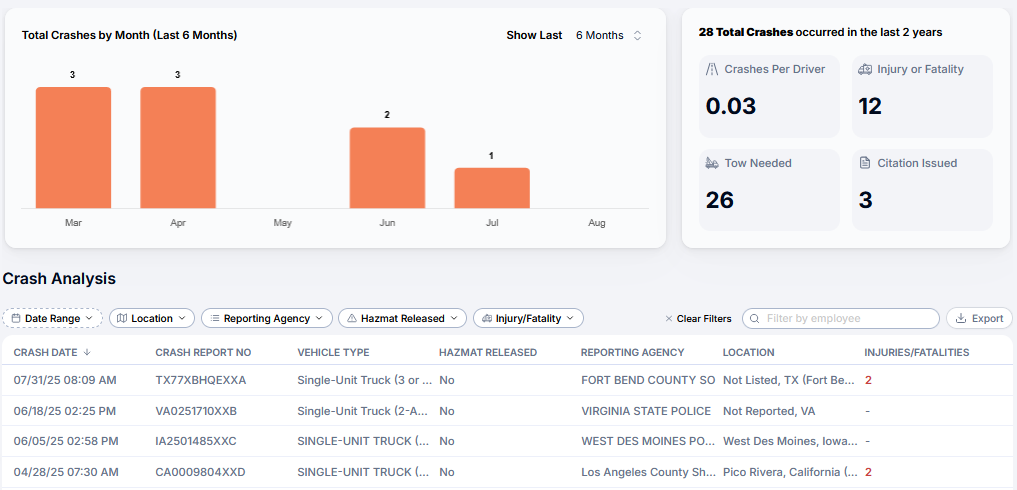This screenshot has height=490, width=1017.
Task: Select the June bar in crash chart
Action: 387,167
